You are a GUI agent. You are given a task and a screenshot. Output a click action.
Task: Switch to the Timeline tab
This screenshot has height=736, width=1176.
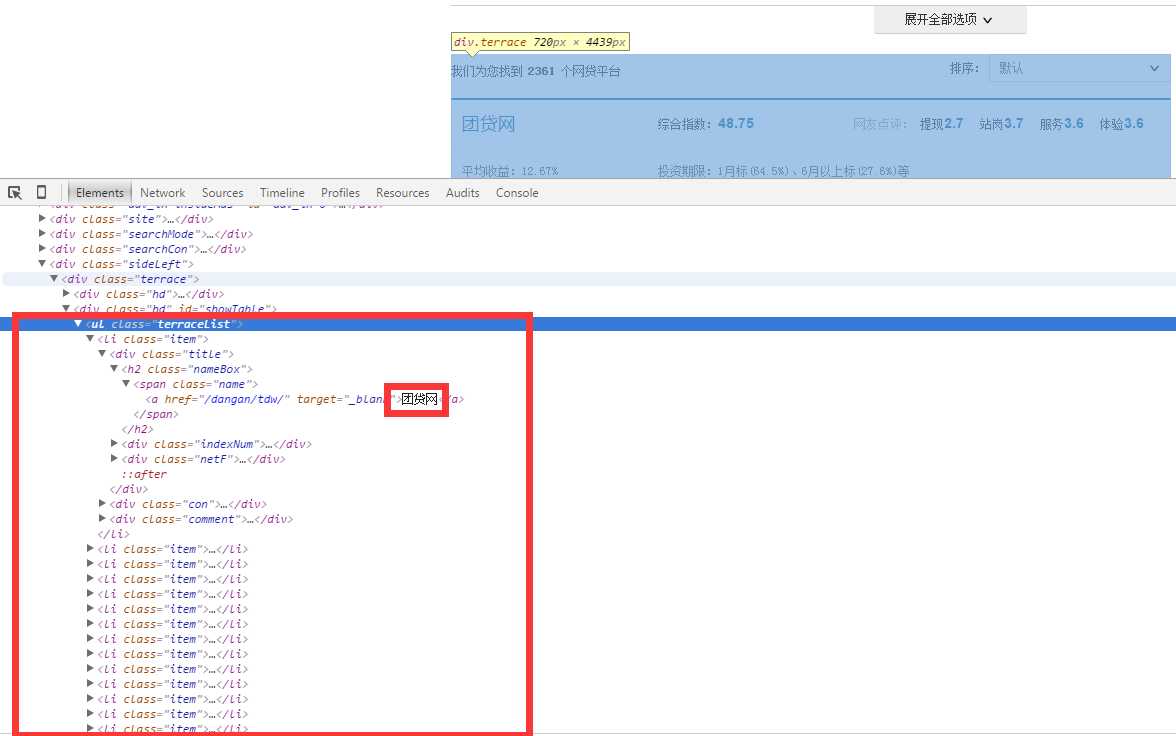pyautogui.click(x=282, y=193)
